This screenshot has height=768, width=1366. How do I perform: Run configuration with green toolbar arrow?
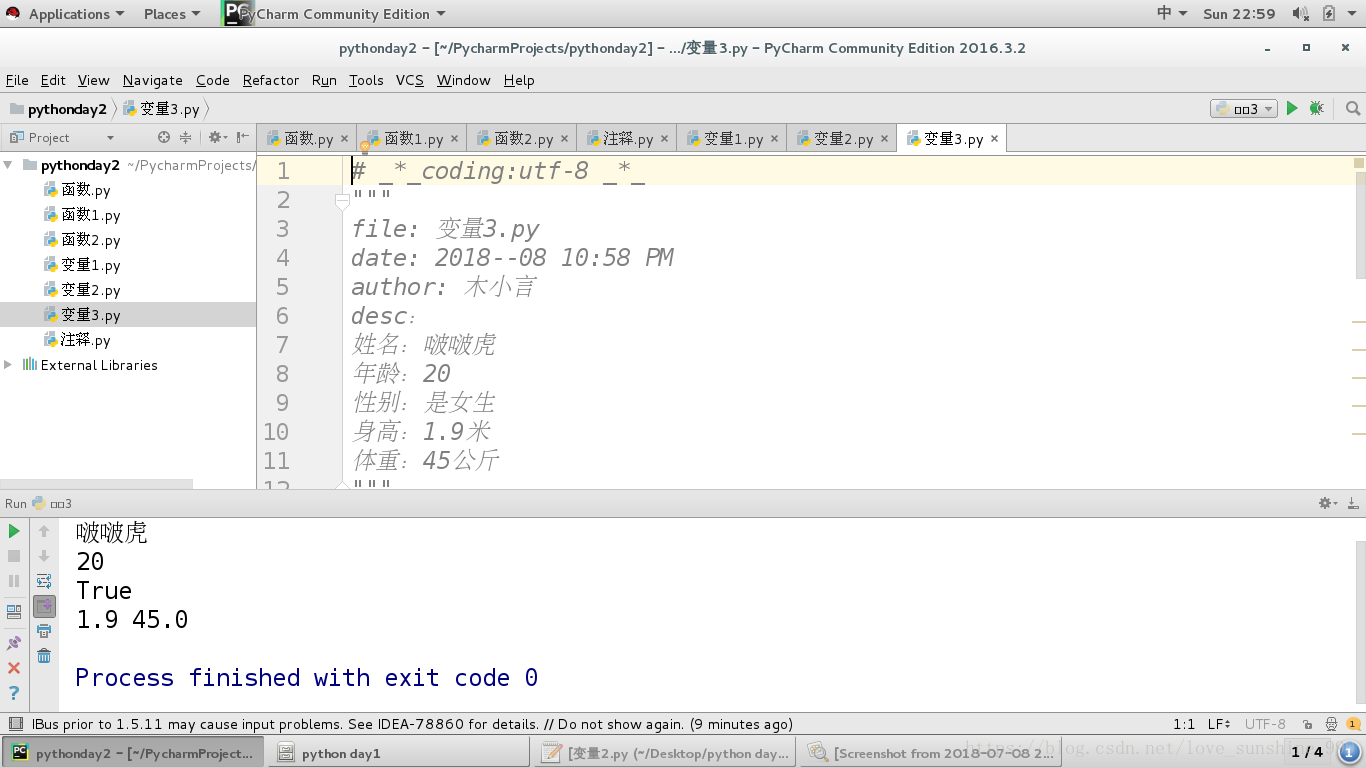[1292, 108]
